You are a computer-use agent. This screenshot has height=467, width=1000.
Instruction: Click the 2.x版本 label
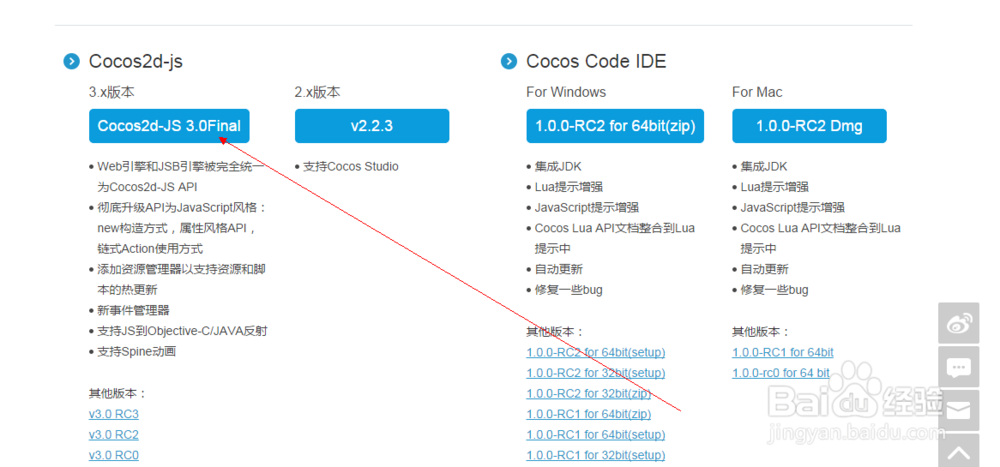[x=317, y=93]
